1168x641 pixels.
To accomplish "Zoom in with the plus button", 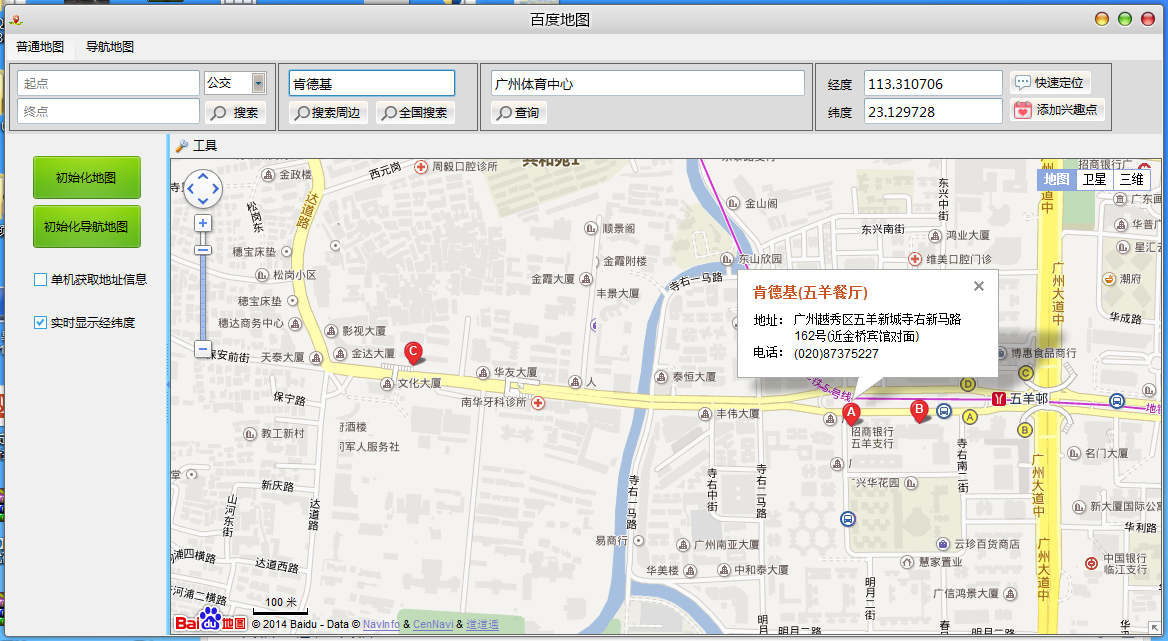I will point(203,223).
